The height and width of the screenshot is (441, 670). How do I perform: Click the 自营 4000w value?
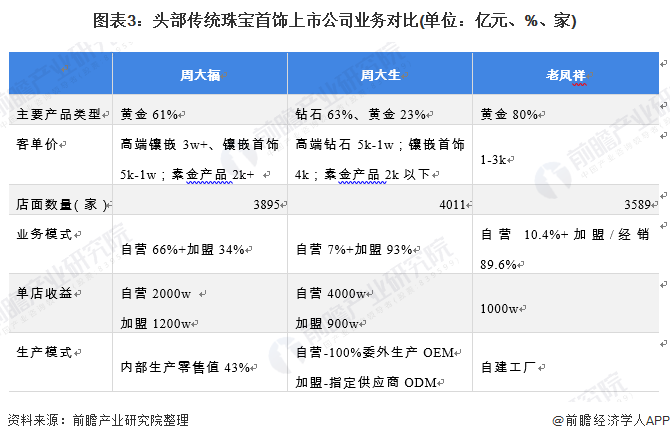click(331, 294)
